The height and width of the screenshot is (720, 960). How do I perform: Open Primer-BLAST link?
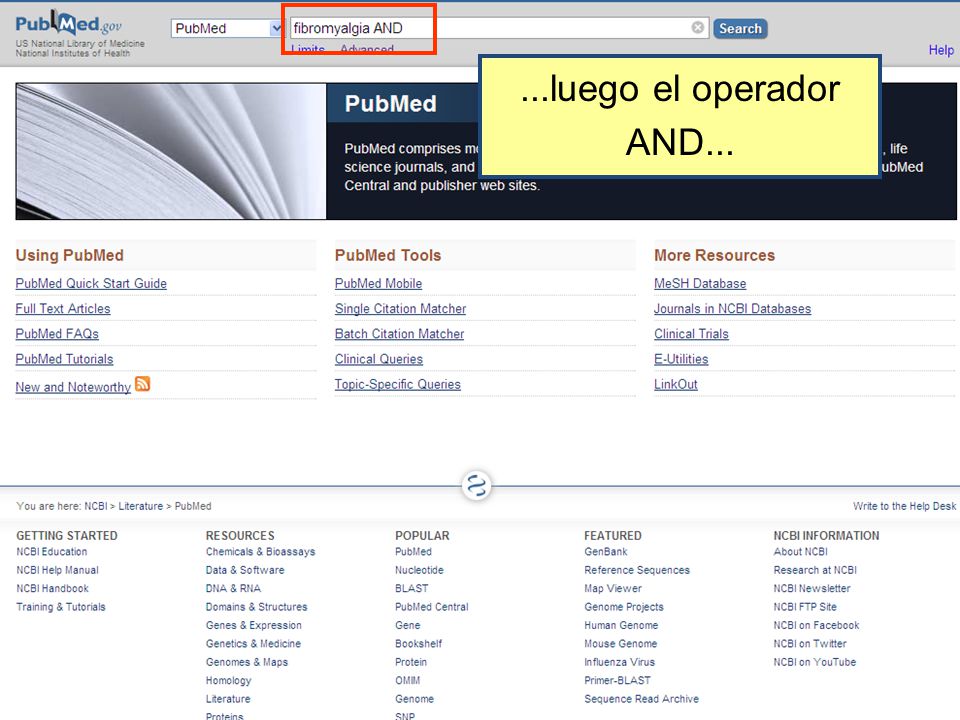pyautogui.click(x=617, y=680)
